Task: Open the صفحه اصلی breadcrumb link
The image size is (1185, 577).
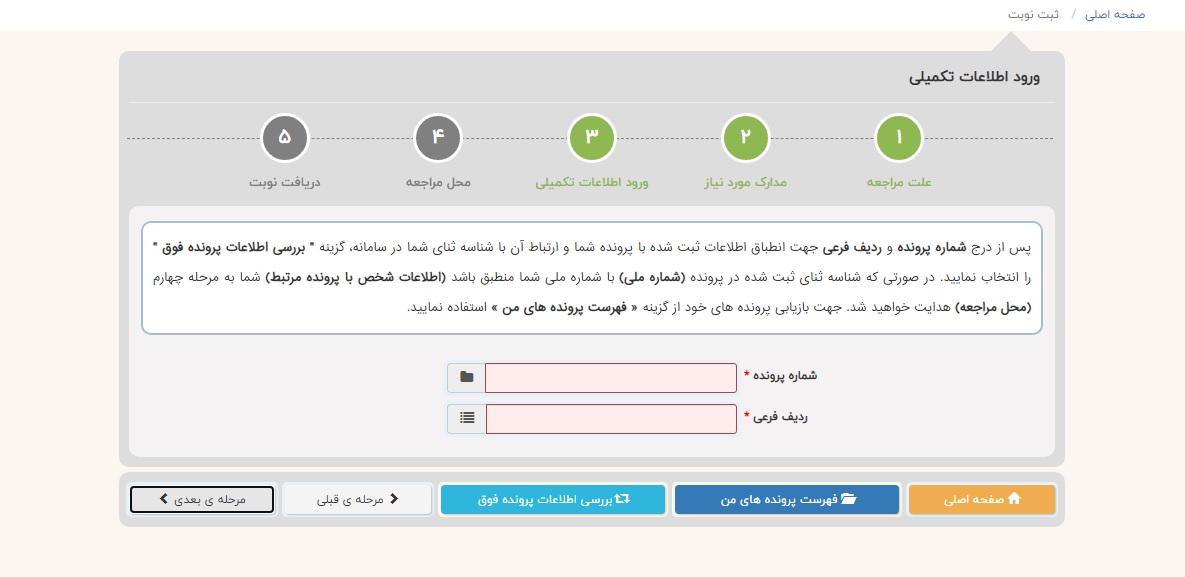Action: coord(1115,15)
